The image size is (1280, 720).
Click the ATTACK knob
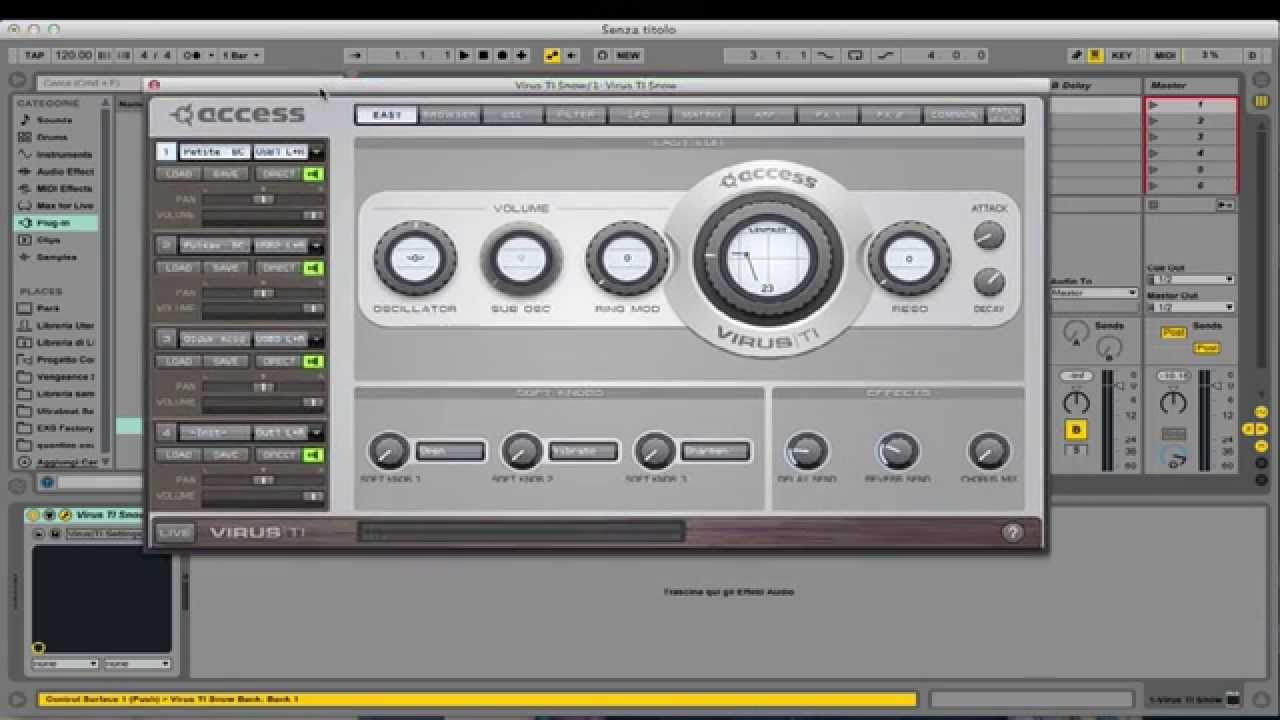point(989,236)
